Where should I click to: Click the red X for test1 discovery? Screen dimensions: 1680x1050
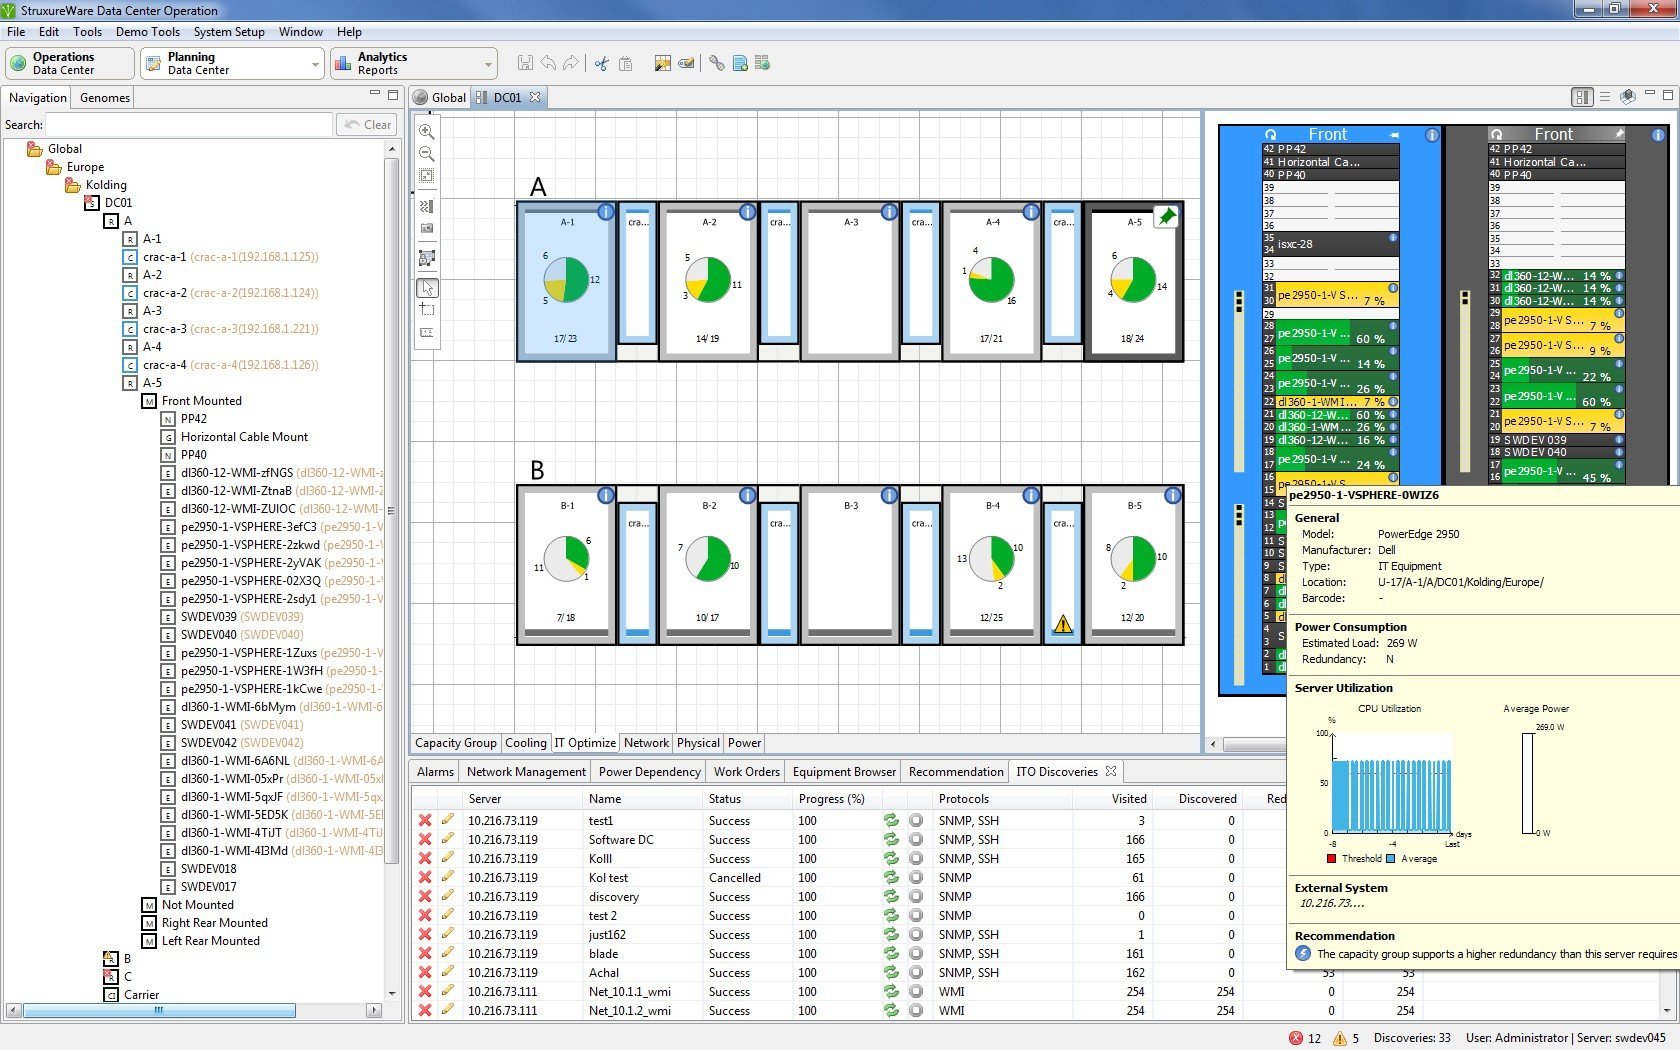(425, 820)
